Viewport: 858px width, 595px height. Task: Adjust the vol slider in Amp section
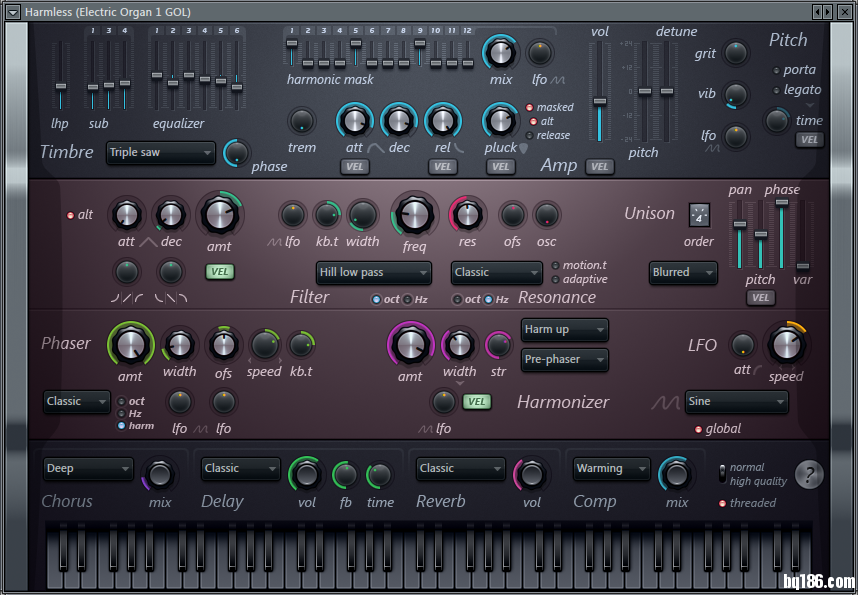(599, 101)
